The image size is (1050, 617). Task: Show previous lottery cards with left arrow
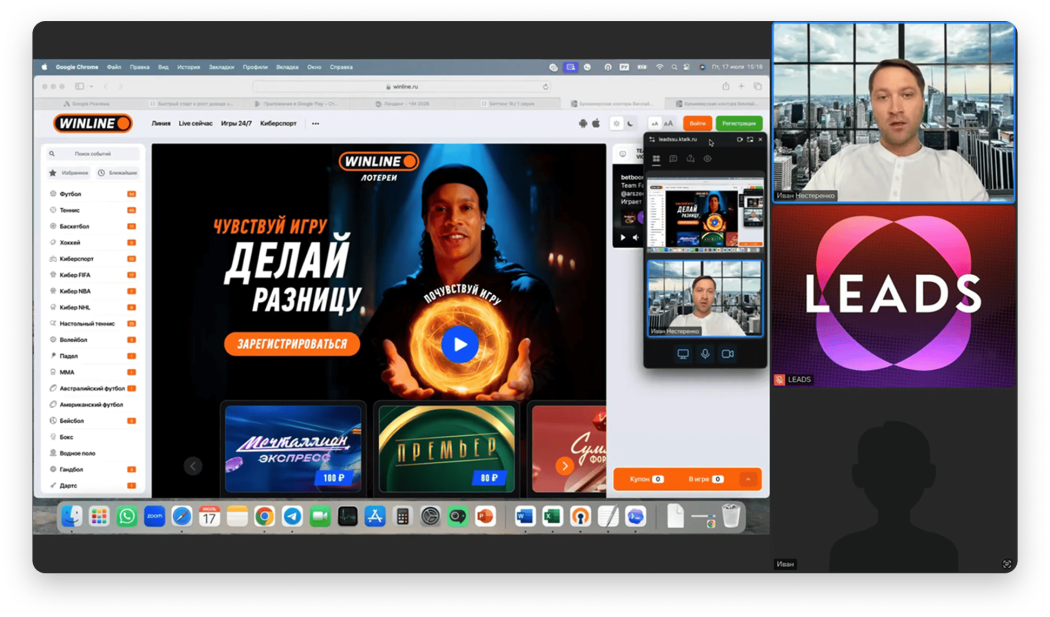pyautogui.click(x=193, y=466)
